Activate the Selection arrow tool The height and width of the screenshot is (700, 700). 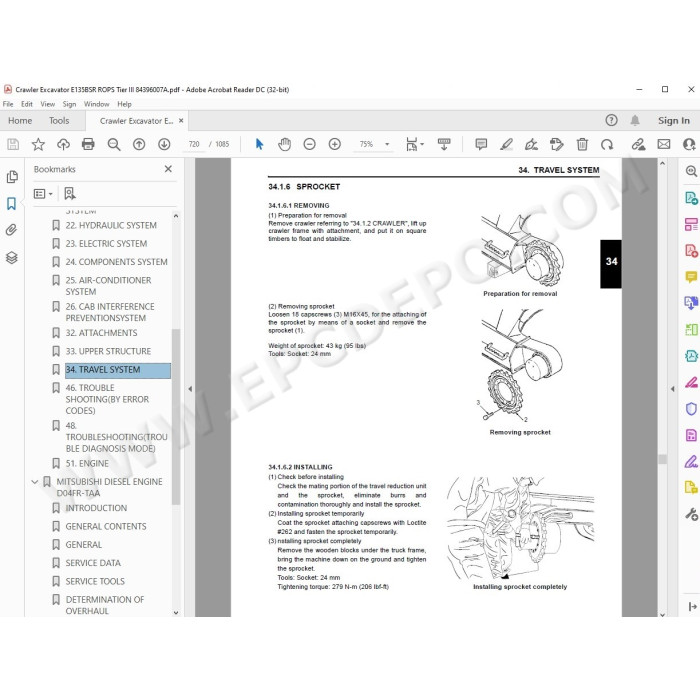pyautogui.click(x=259, y=144)
